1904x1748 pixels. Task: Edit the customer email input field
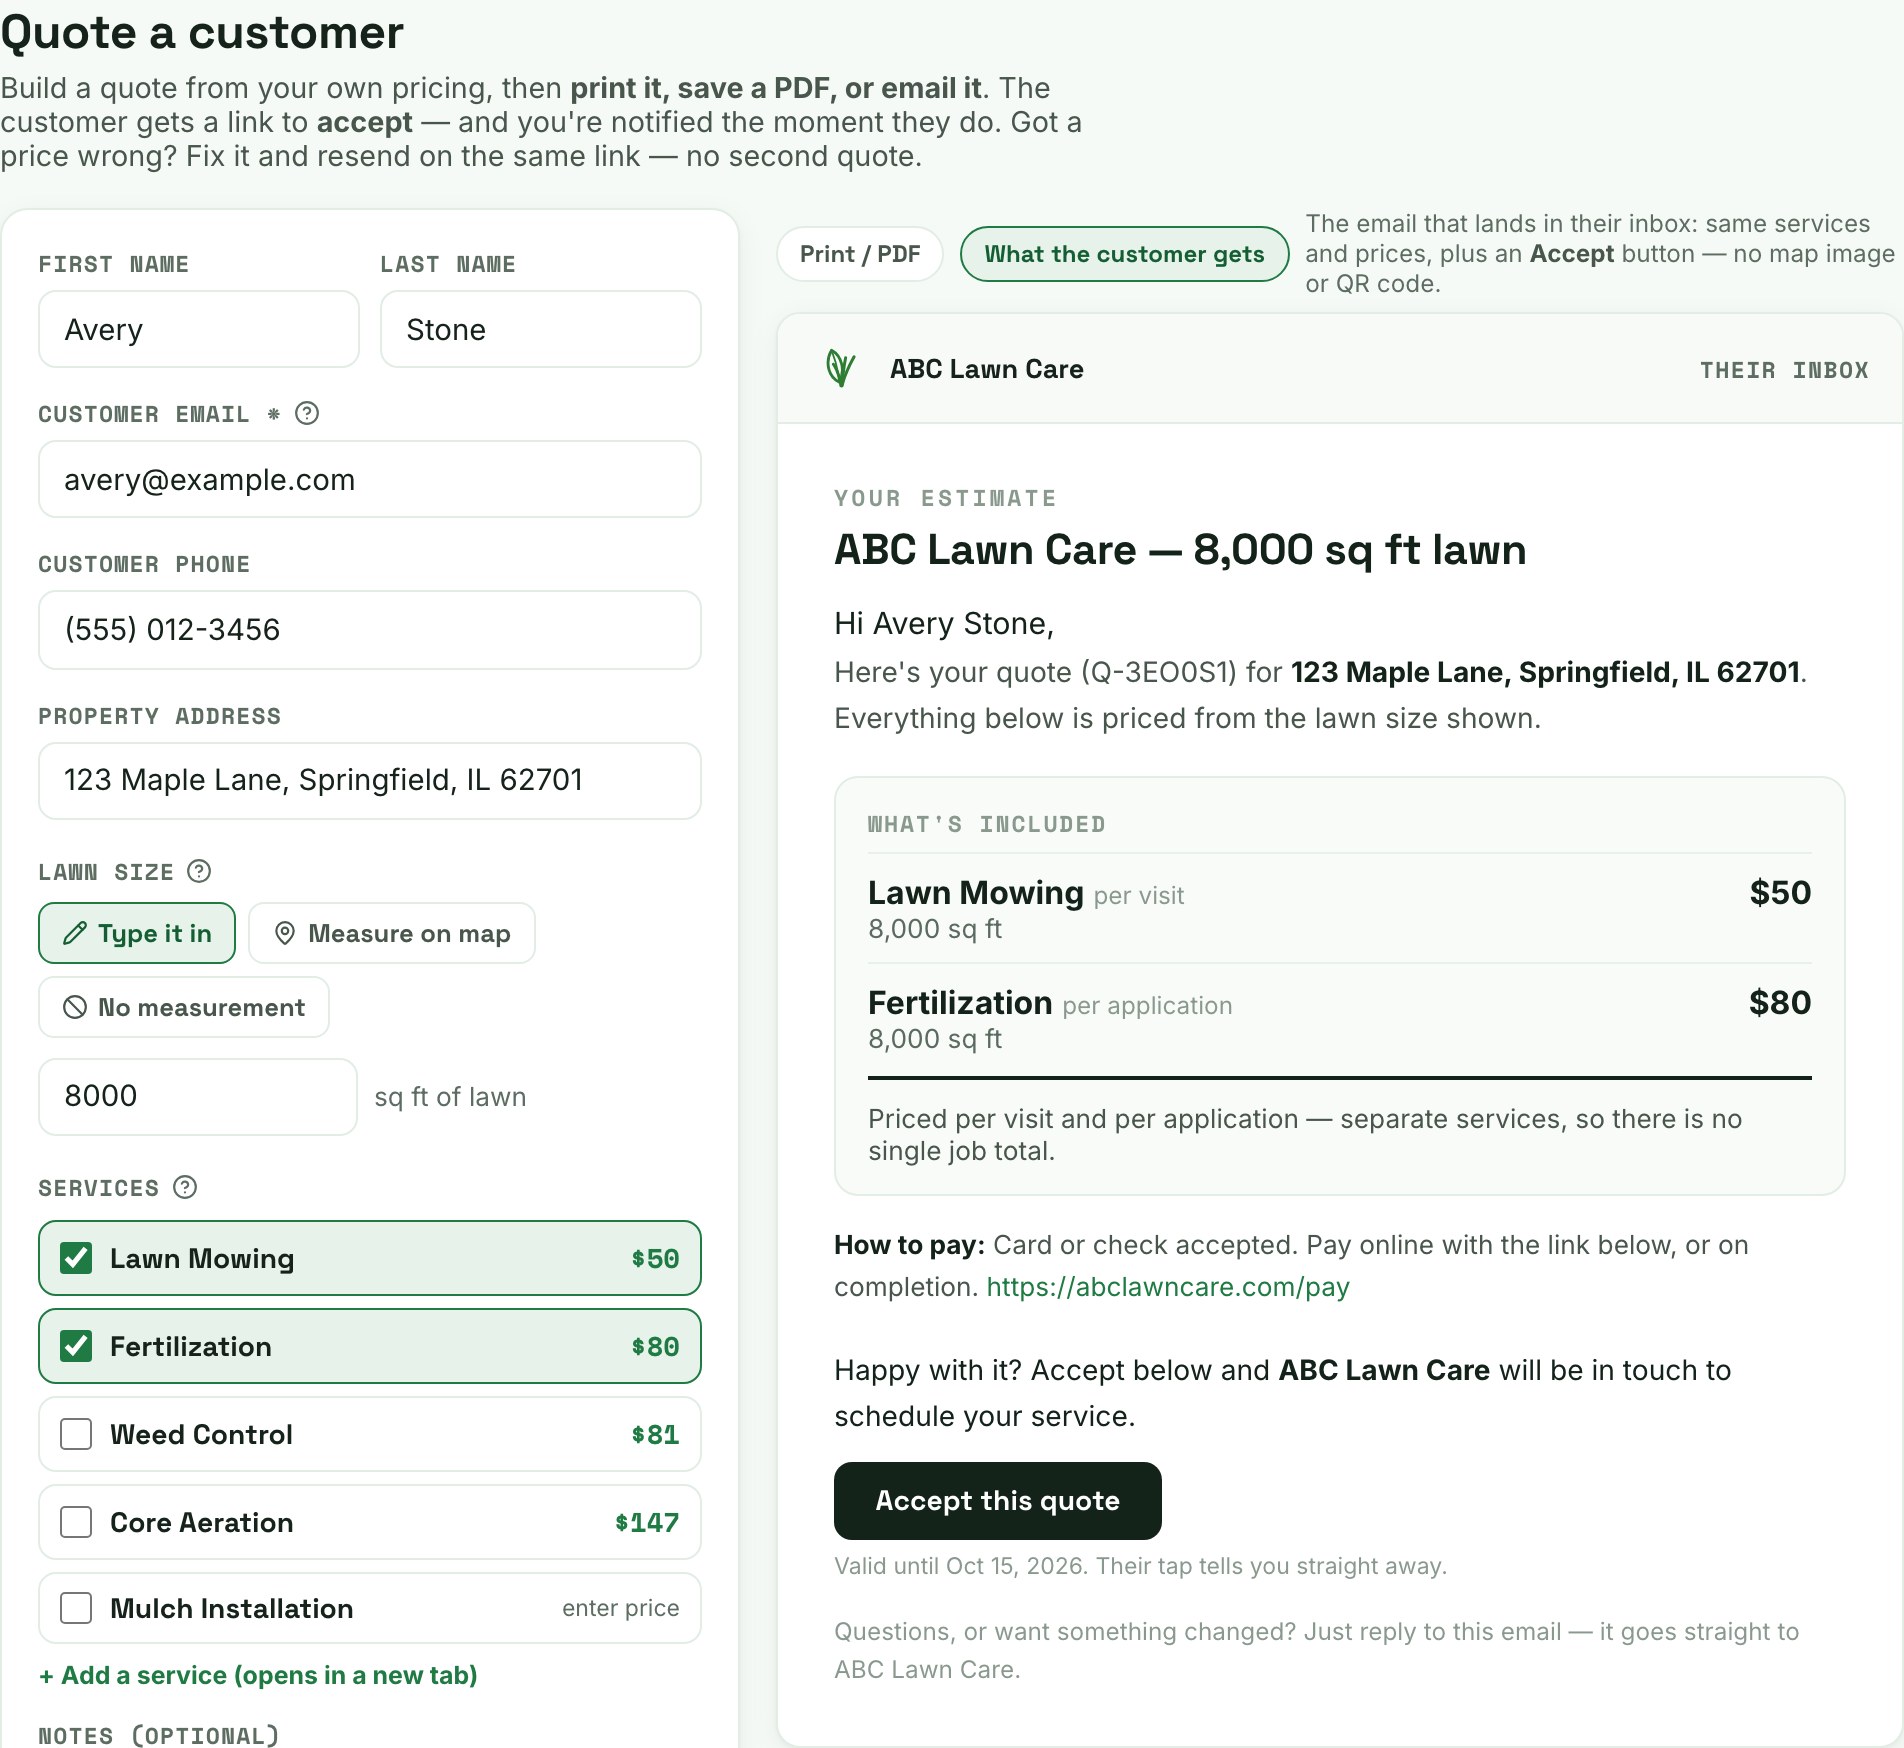(370, 479)
